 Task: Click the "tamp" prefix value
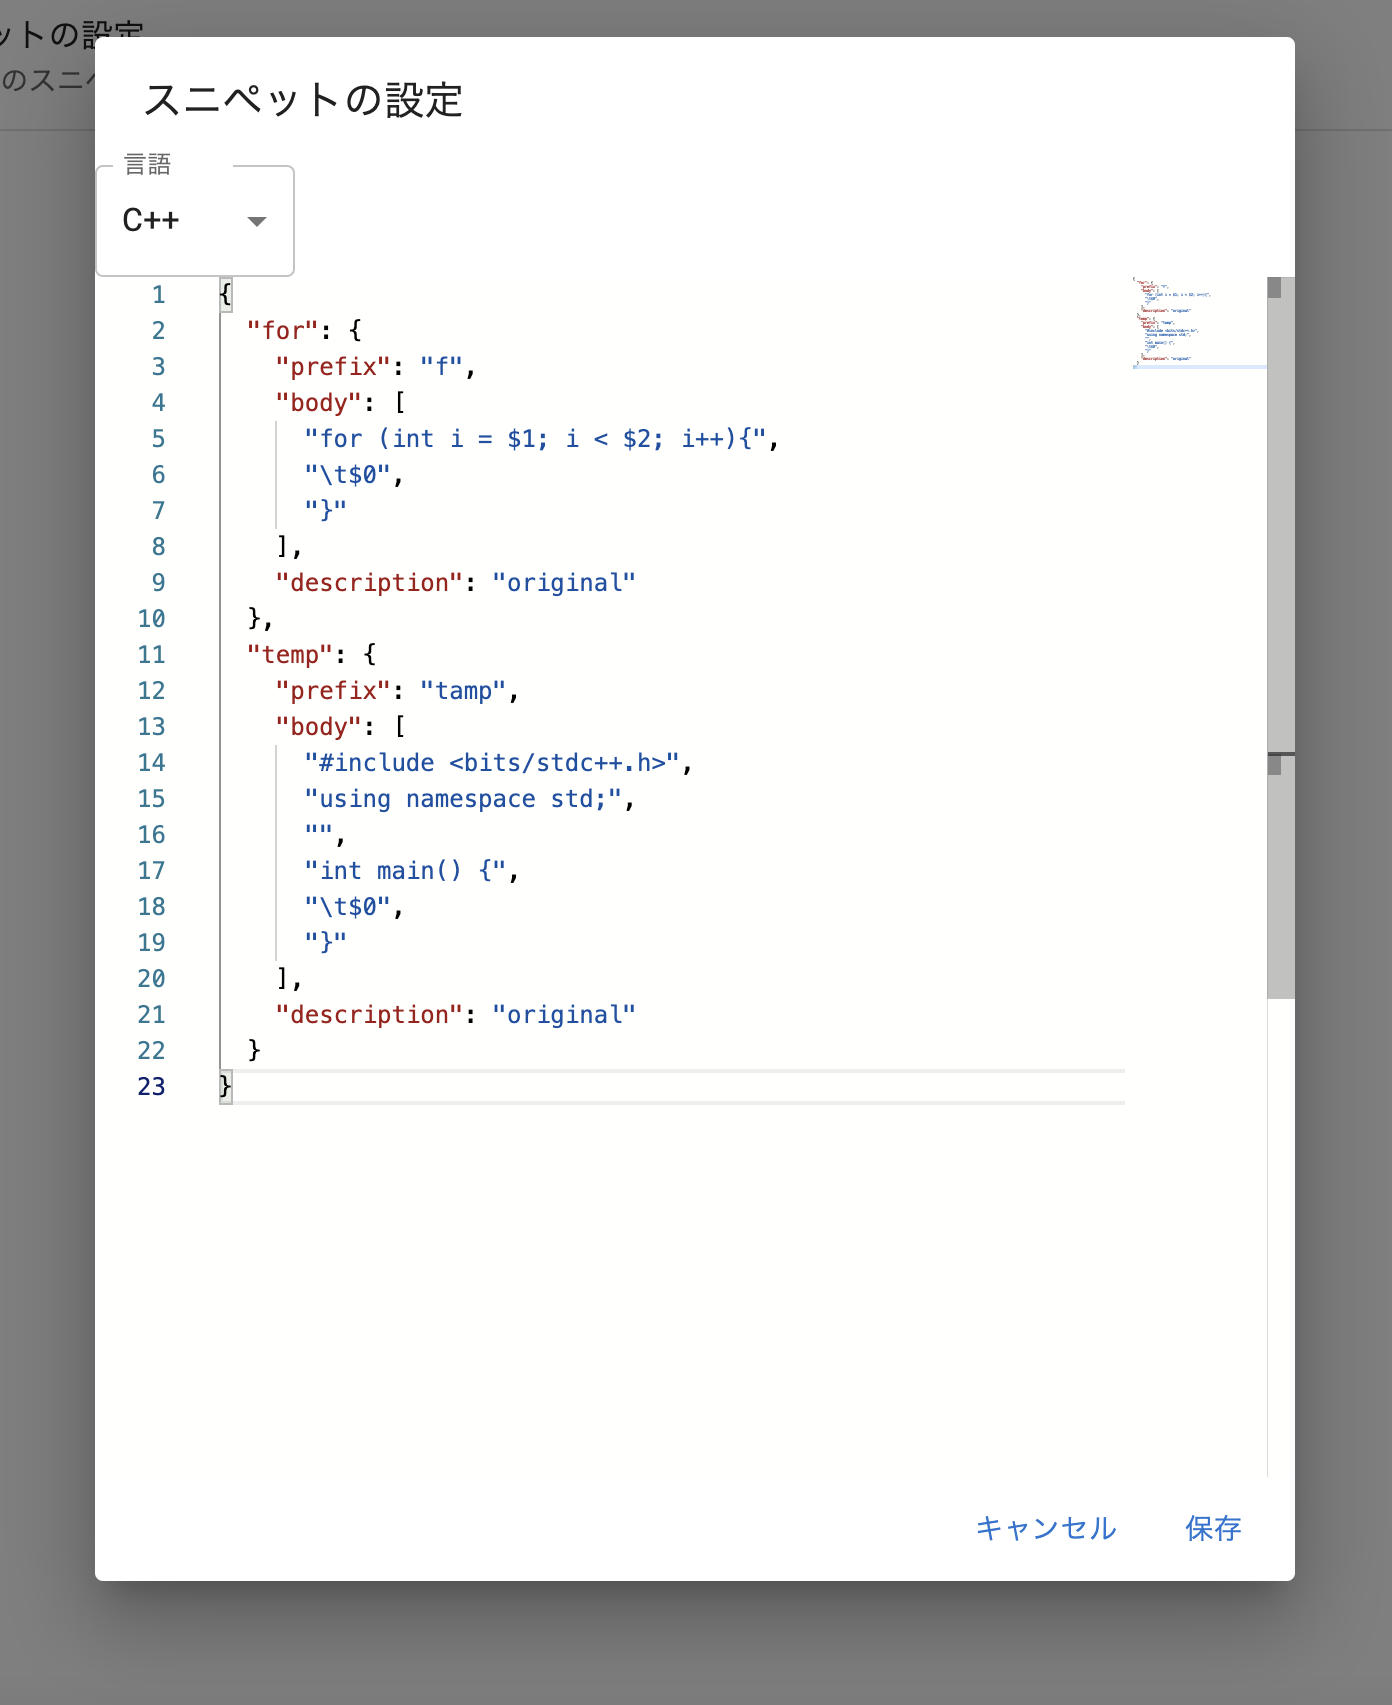463,691
